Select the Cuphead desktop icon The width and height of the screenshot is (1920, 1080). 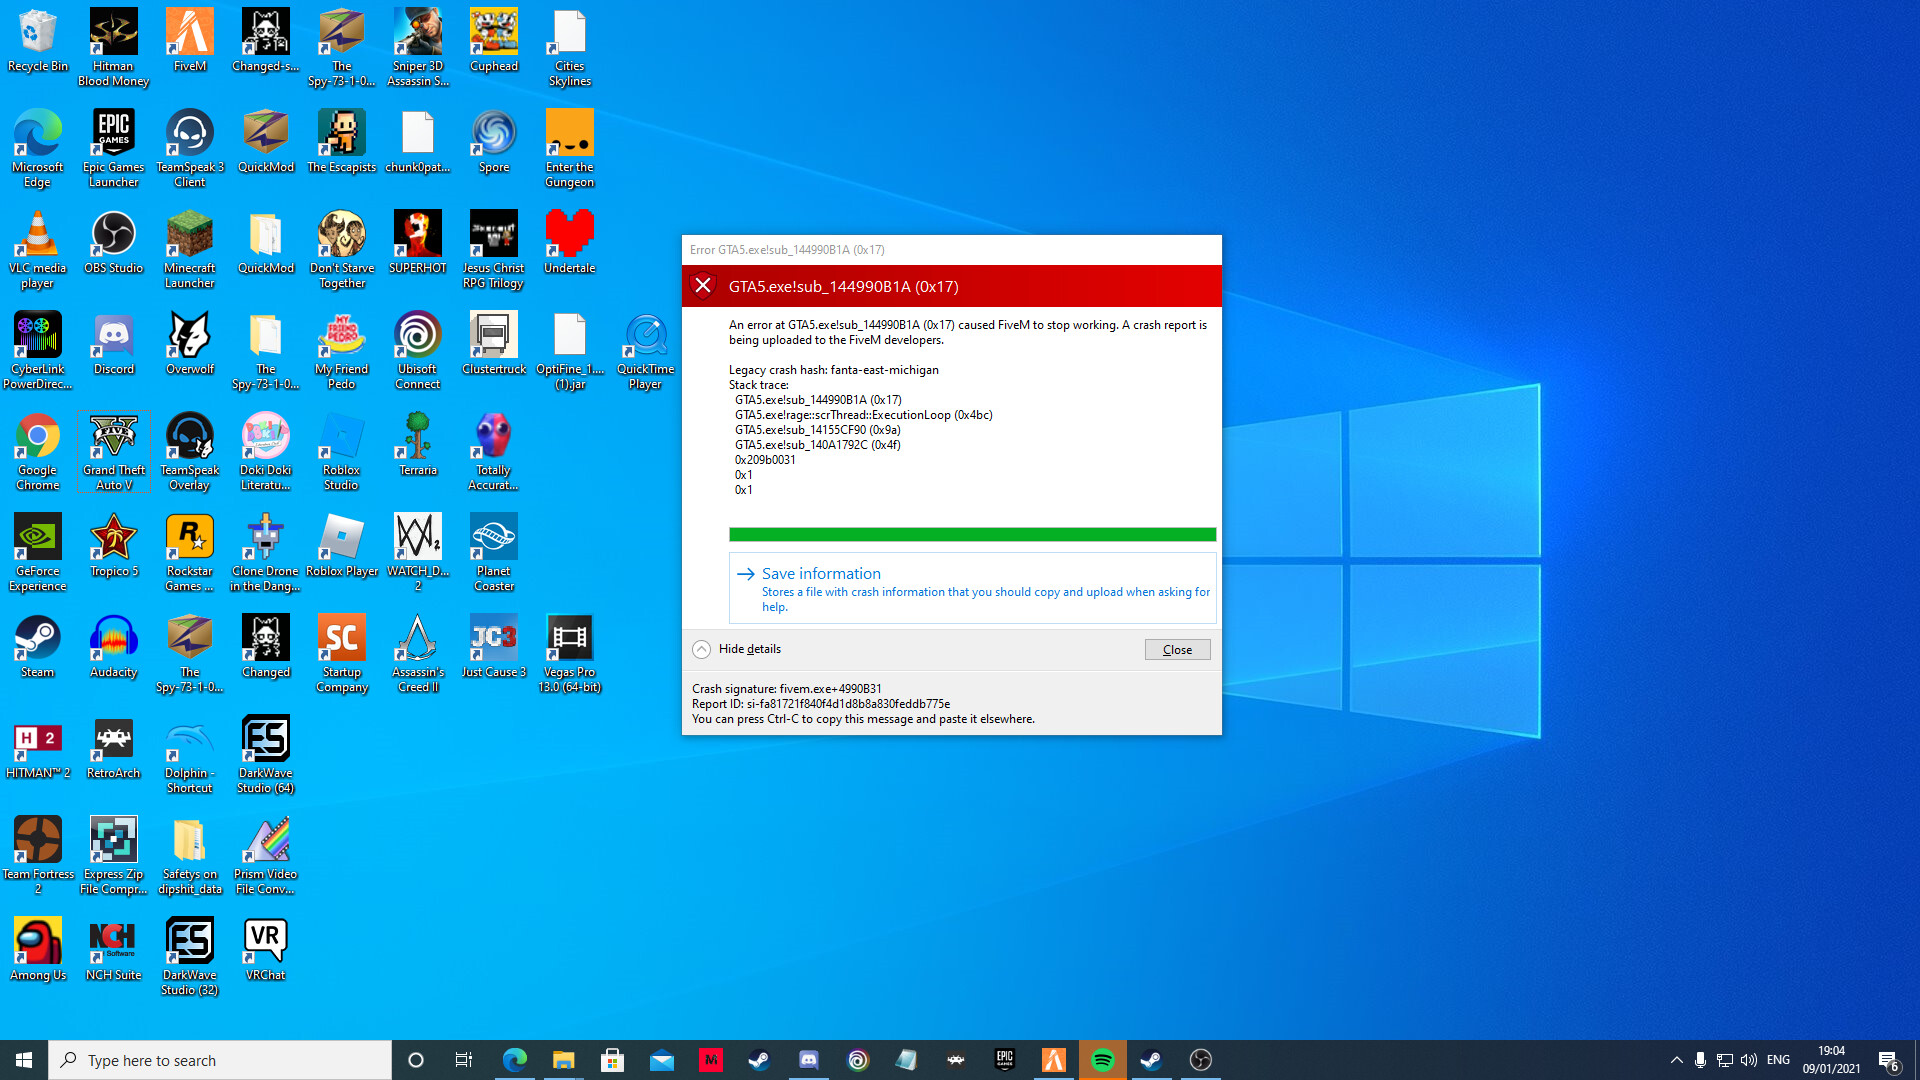pyautogui.click(x=494, y=42)
